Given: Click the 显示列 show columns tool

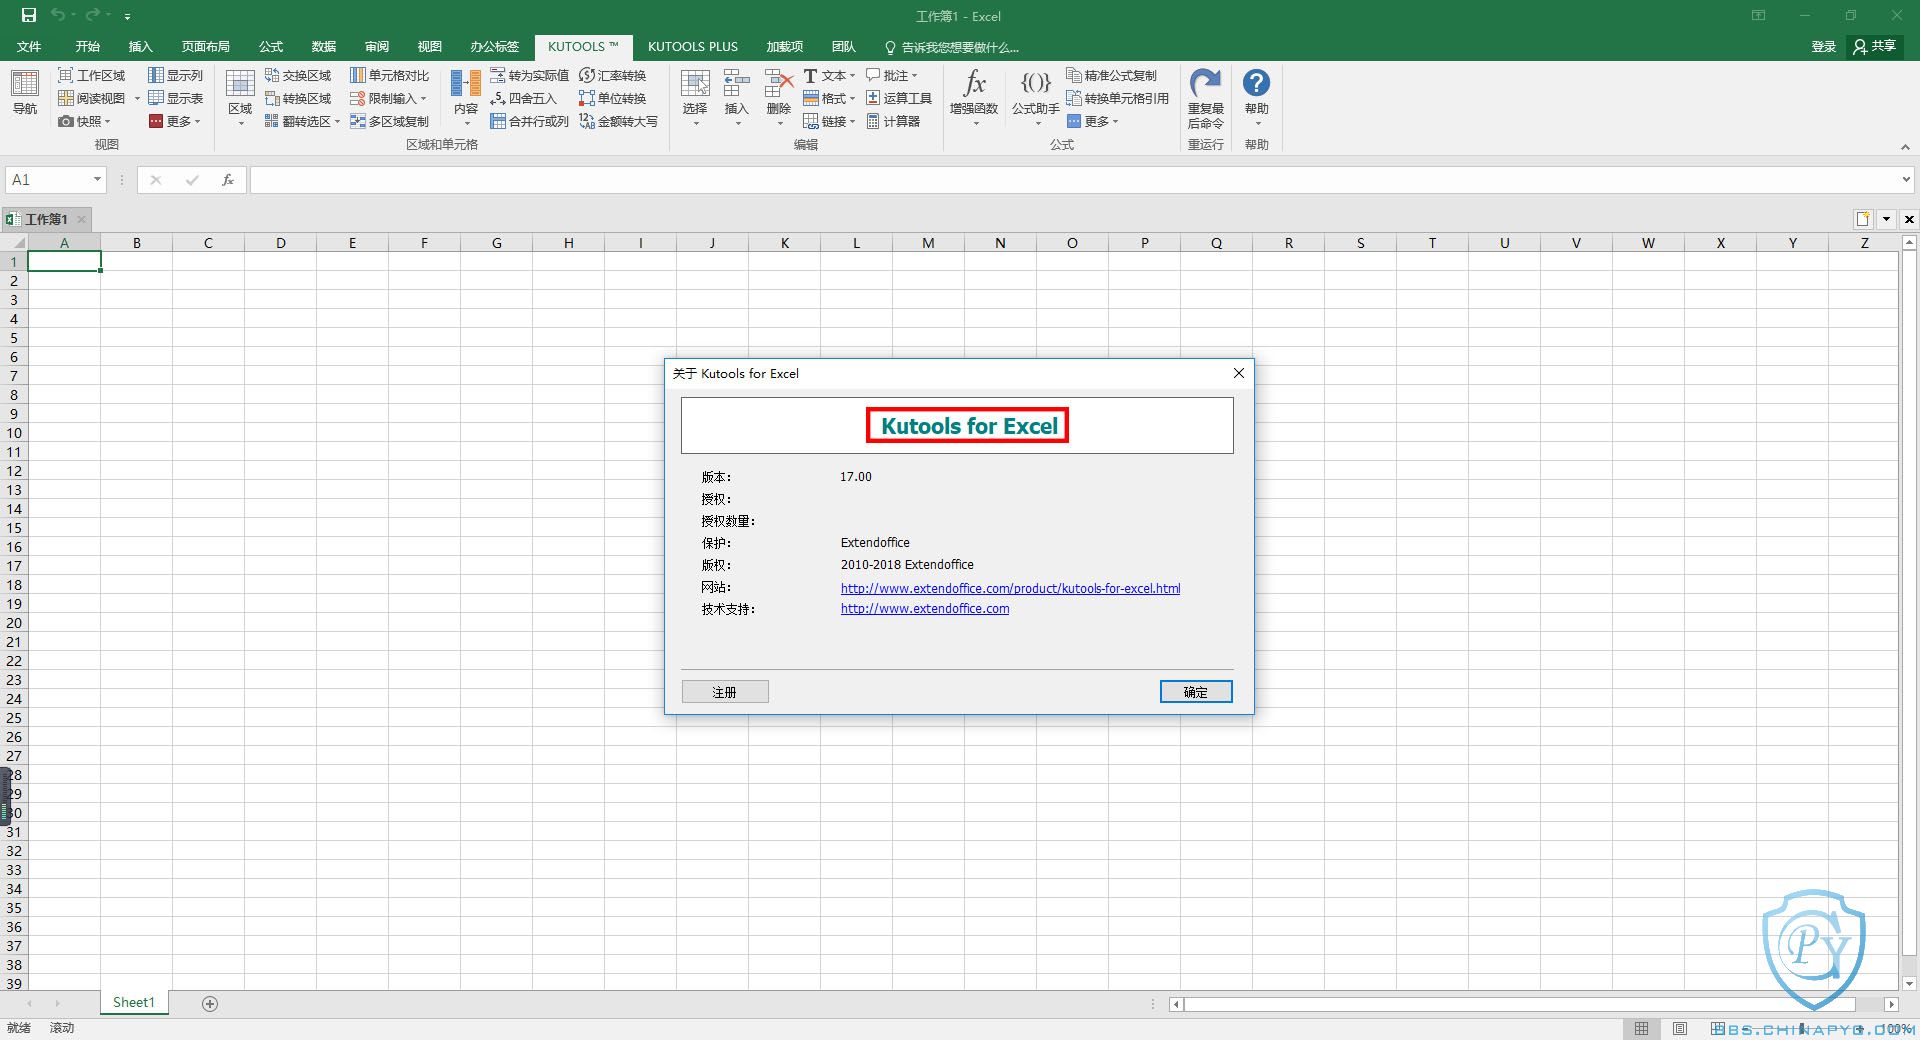Looking at the screenshot, I should click(175, 75).
